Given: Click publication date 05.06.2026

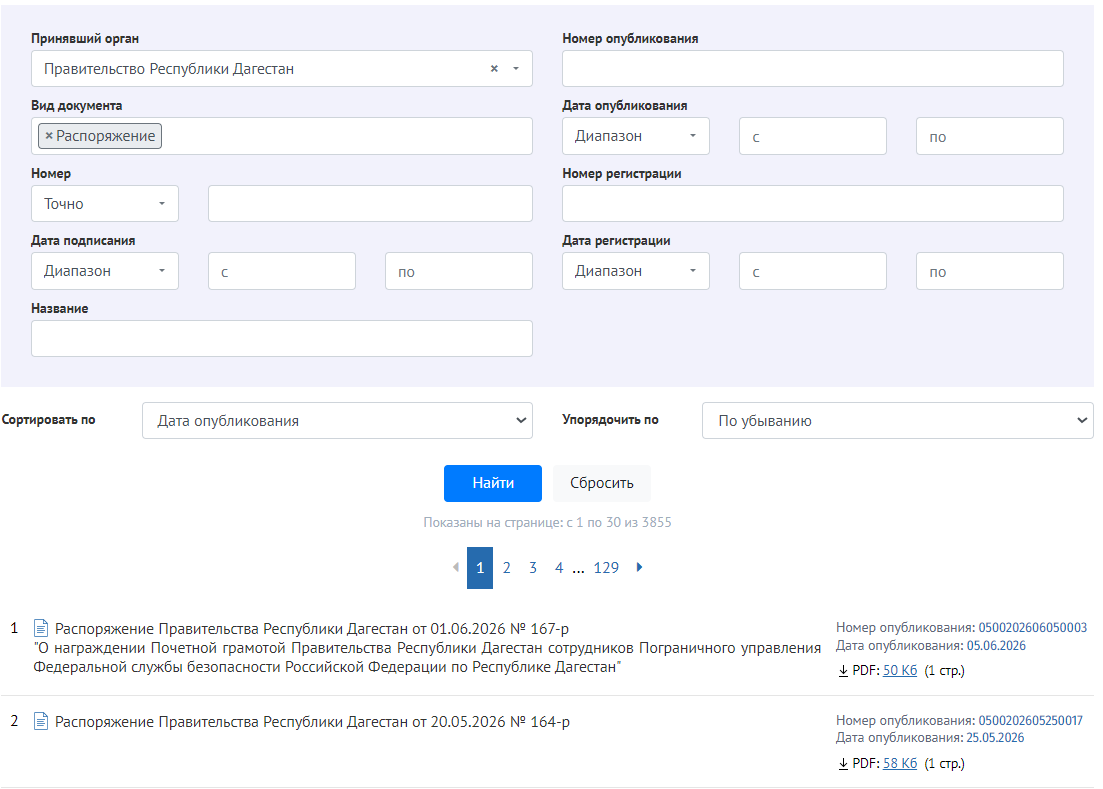Looking at the screenshot, I should (x=996, y=646).
